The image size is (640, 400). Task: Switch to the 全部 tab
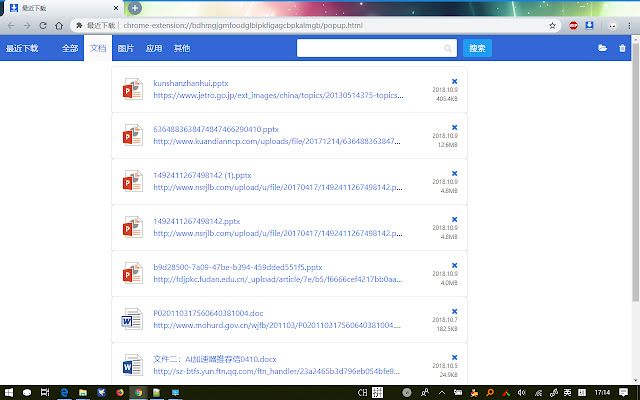pos(69,47)
